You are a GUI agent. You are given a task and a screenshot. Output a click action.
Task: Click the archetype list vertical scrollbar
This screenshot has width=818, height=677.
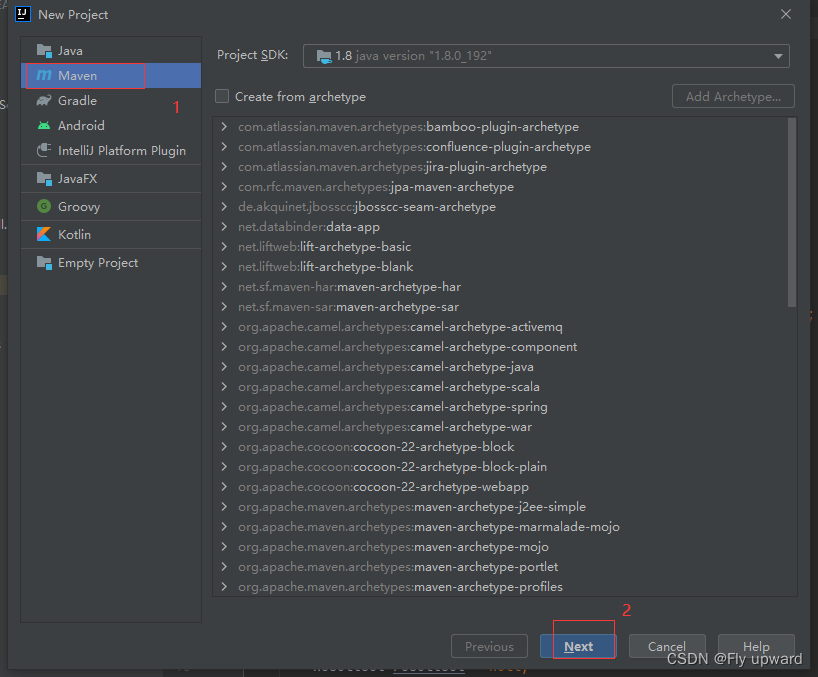click(792, 212)
